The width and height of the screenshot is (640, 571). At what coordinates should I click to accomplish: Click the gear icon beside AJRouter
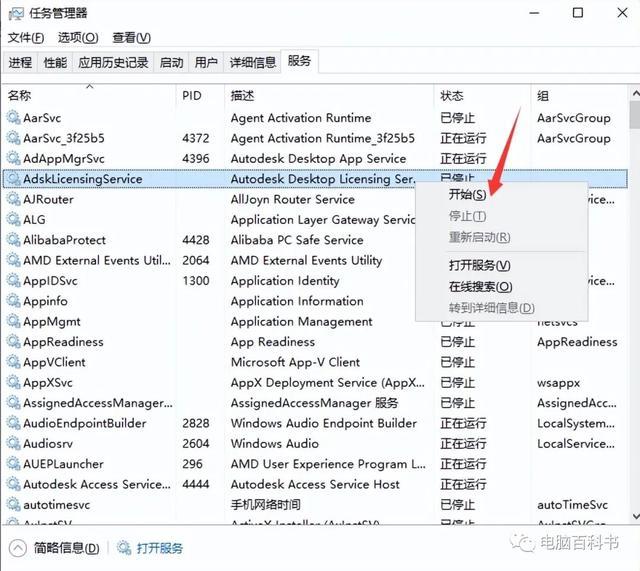pos(13,199)
